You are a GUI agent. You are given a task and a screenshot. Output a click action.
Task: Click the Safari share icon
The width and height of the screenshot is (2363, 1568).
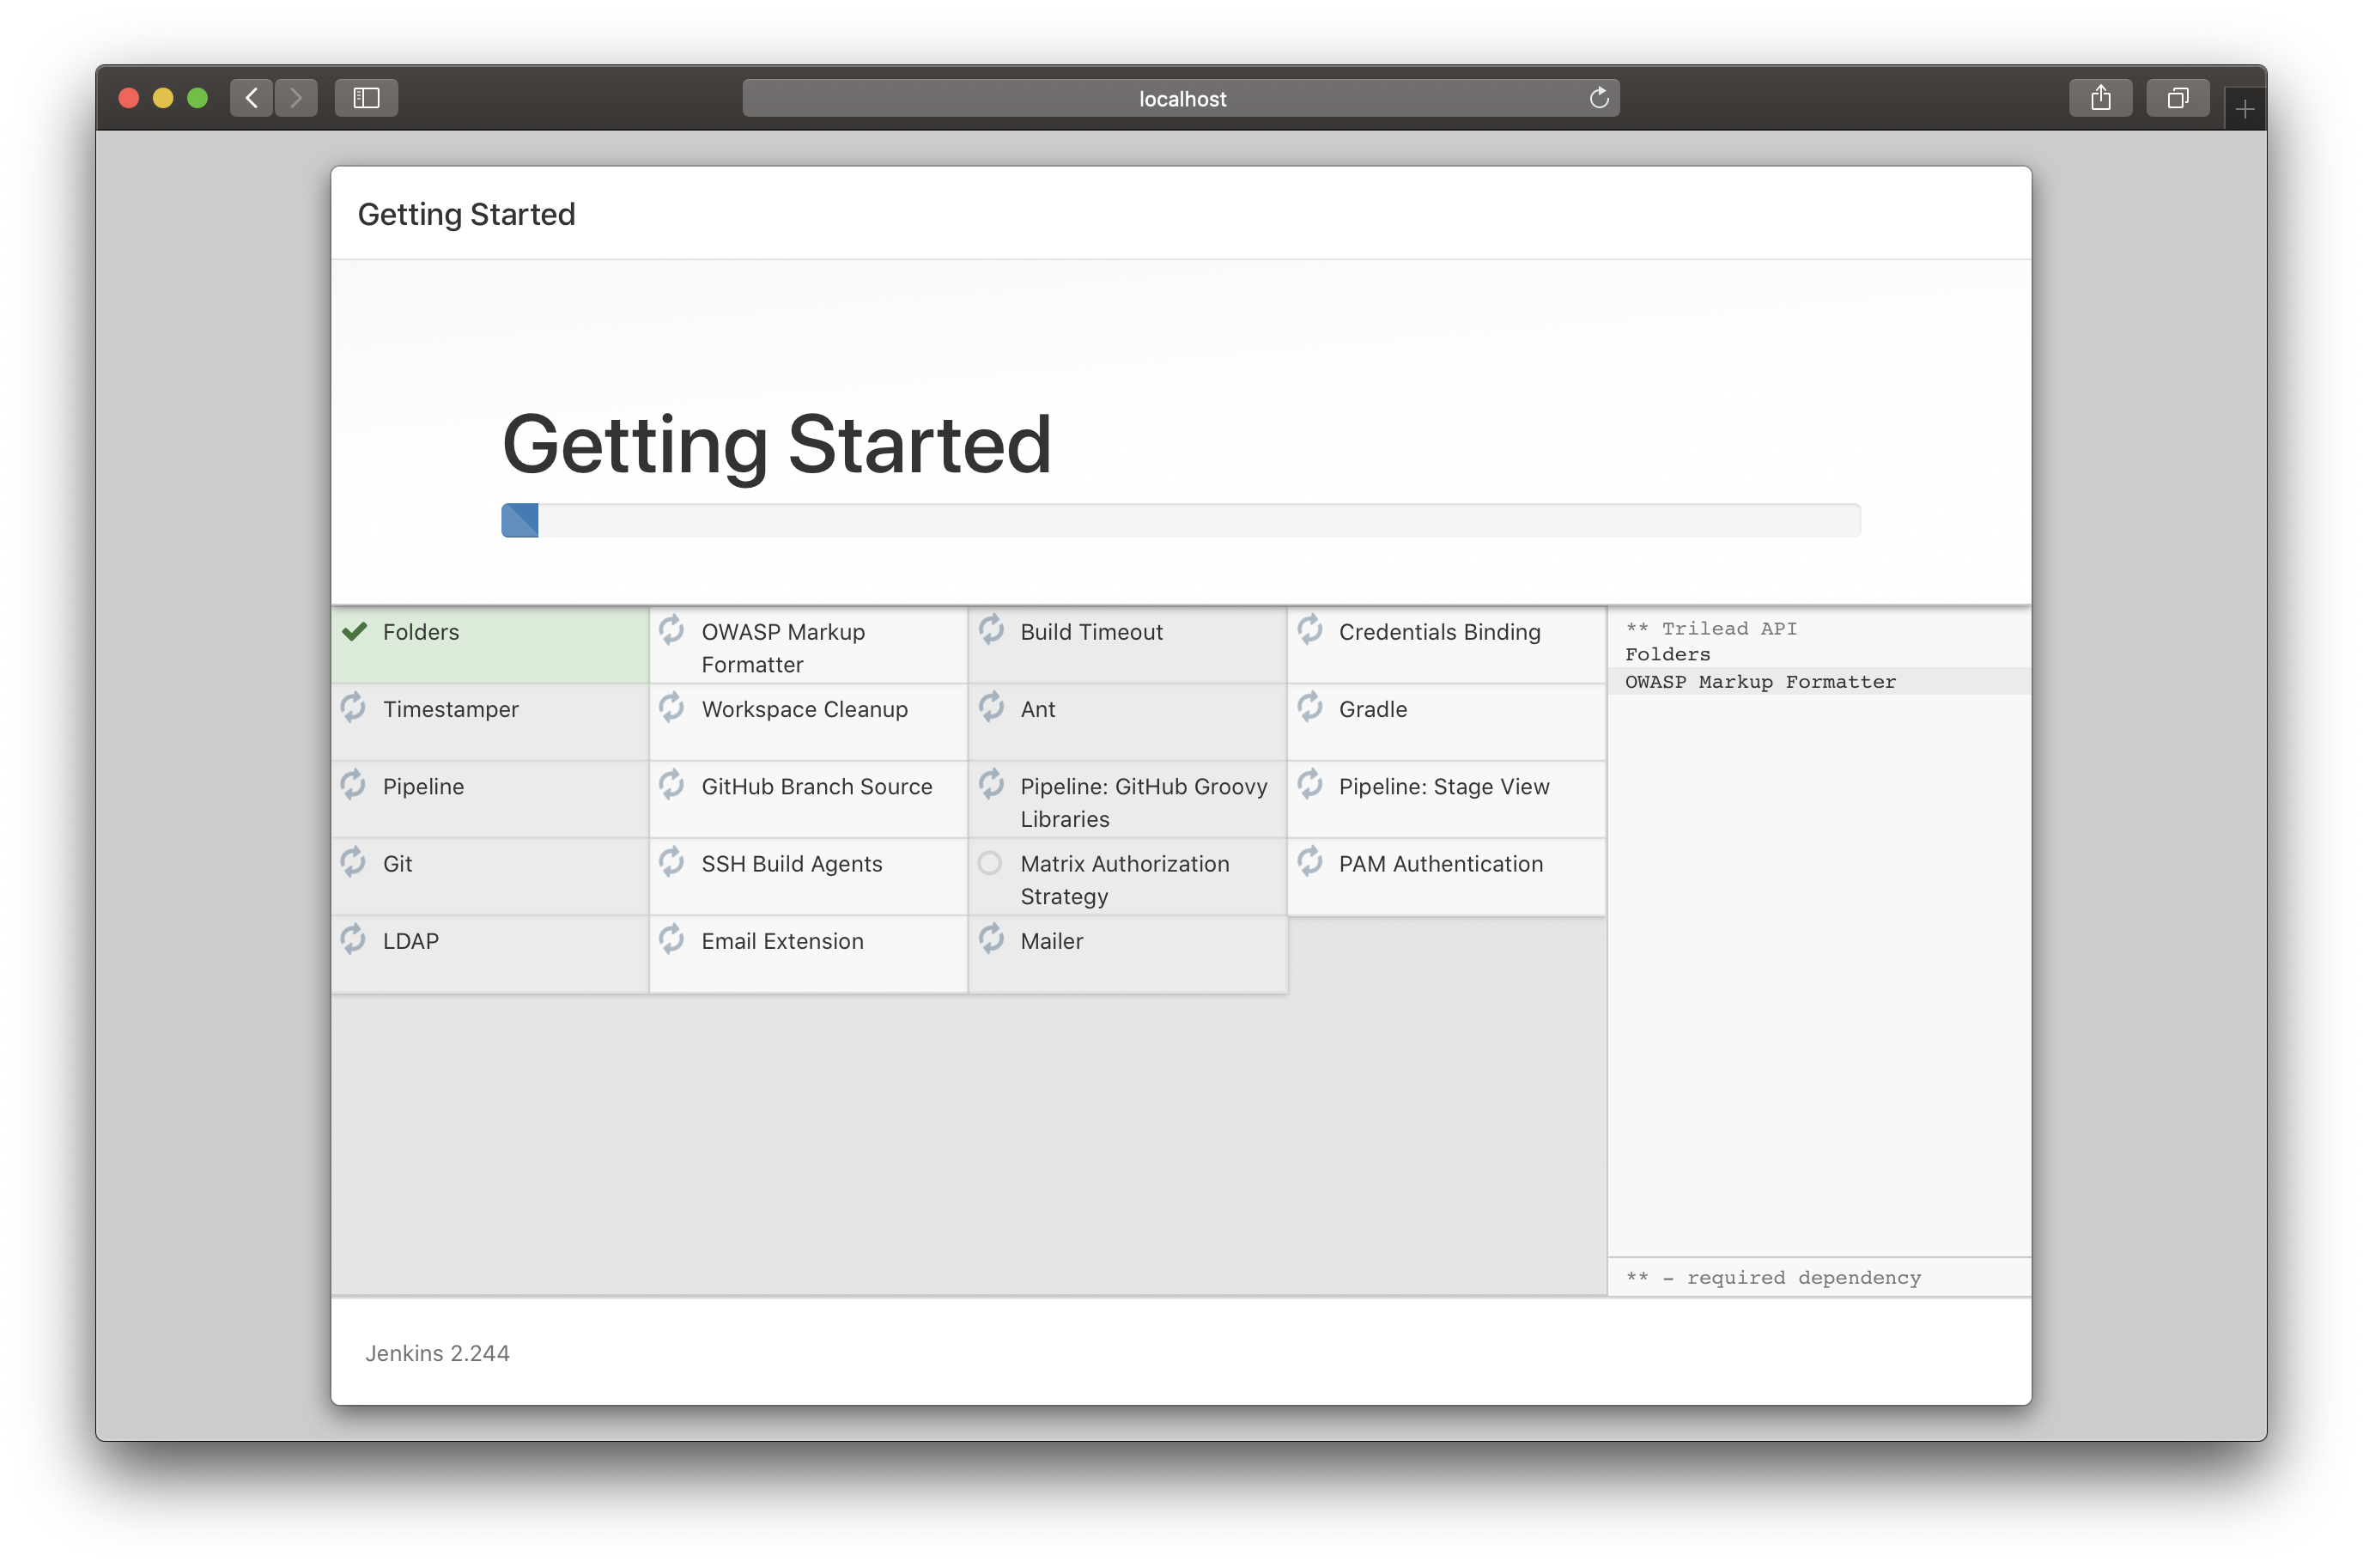pos(2100,98)
